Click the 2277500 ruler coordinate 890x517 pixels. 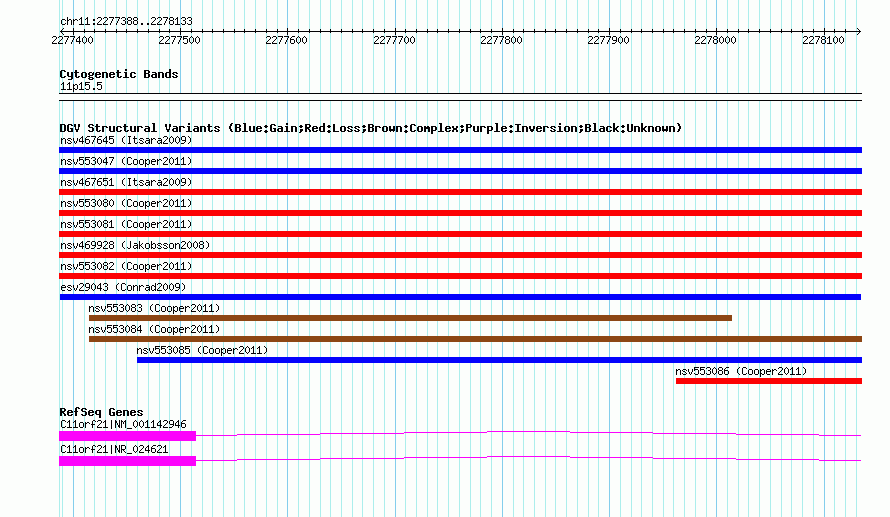tap(179, 40)
